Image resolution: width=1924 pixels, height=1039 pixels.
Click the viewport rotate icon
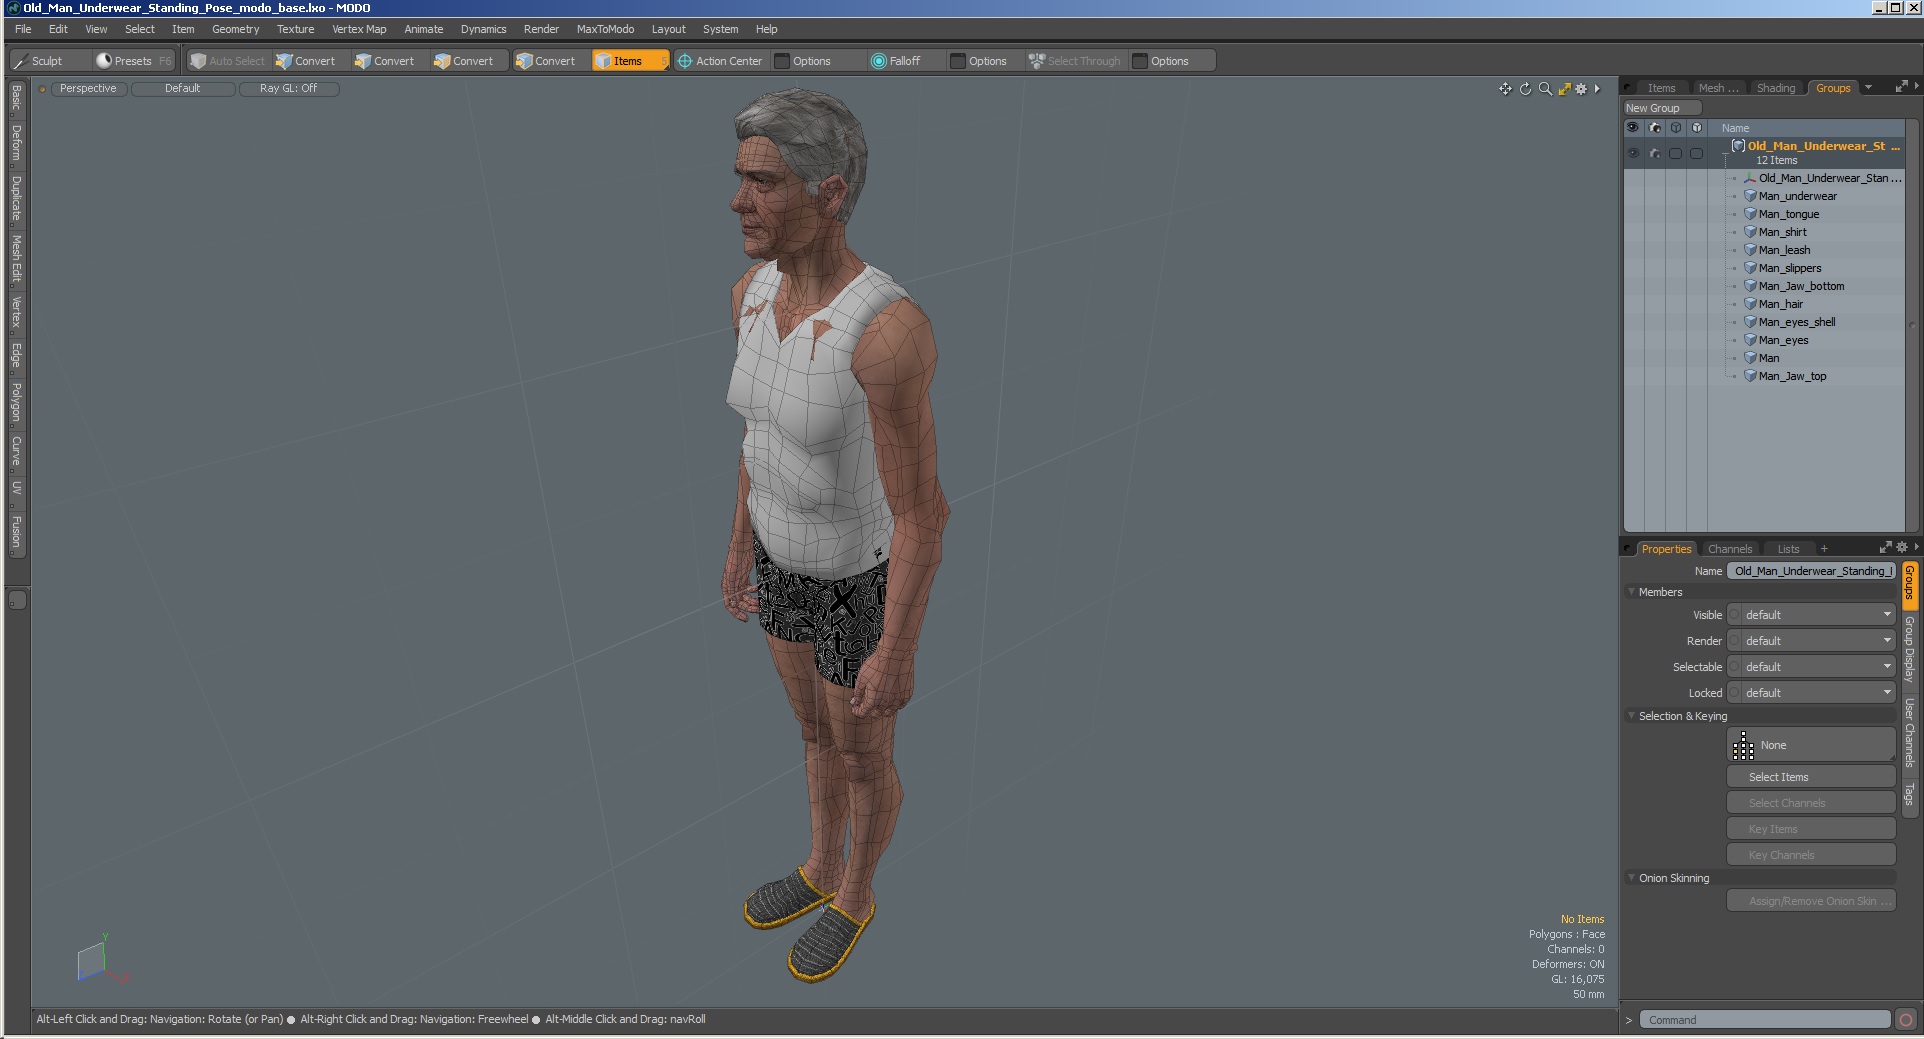(x=1525, y=89)
